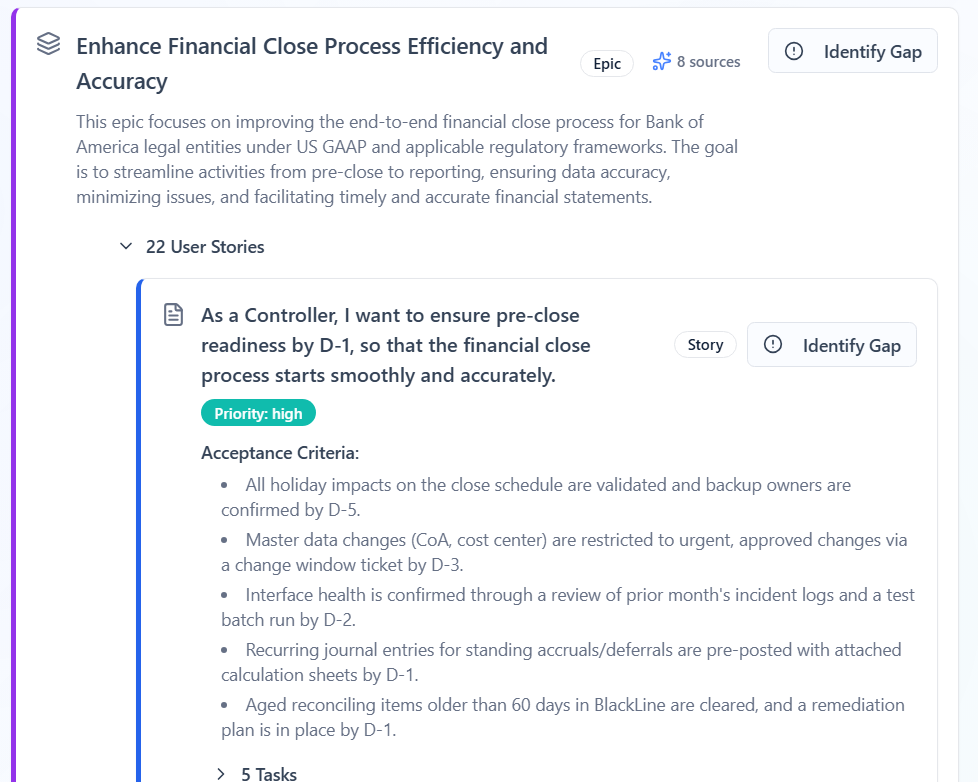Click the alert icon in the epic's Identify Gap button
This screenshot has height=782, width=978.
pos(796,51)
